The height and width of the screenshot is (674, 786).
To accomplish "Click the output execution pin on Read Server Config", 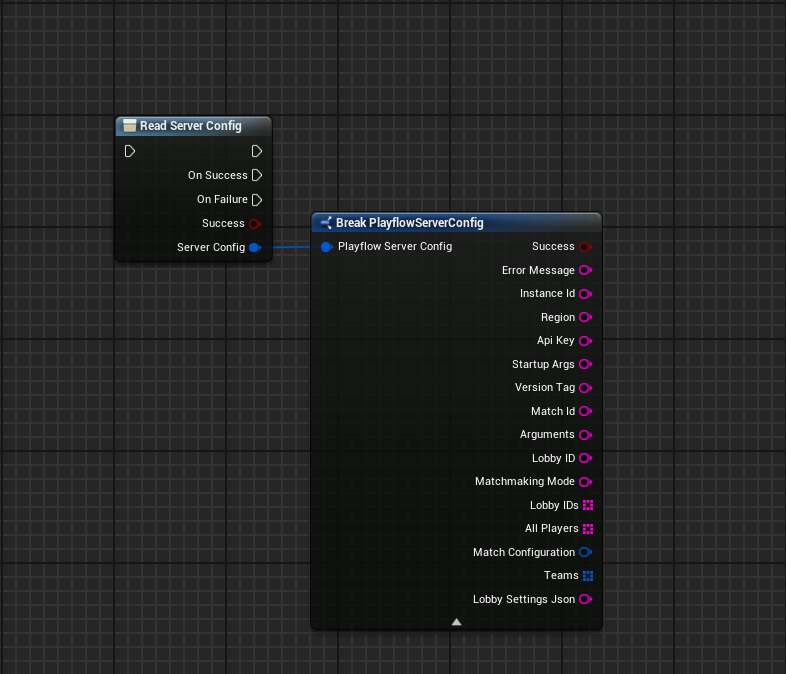I will (257, 151).
